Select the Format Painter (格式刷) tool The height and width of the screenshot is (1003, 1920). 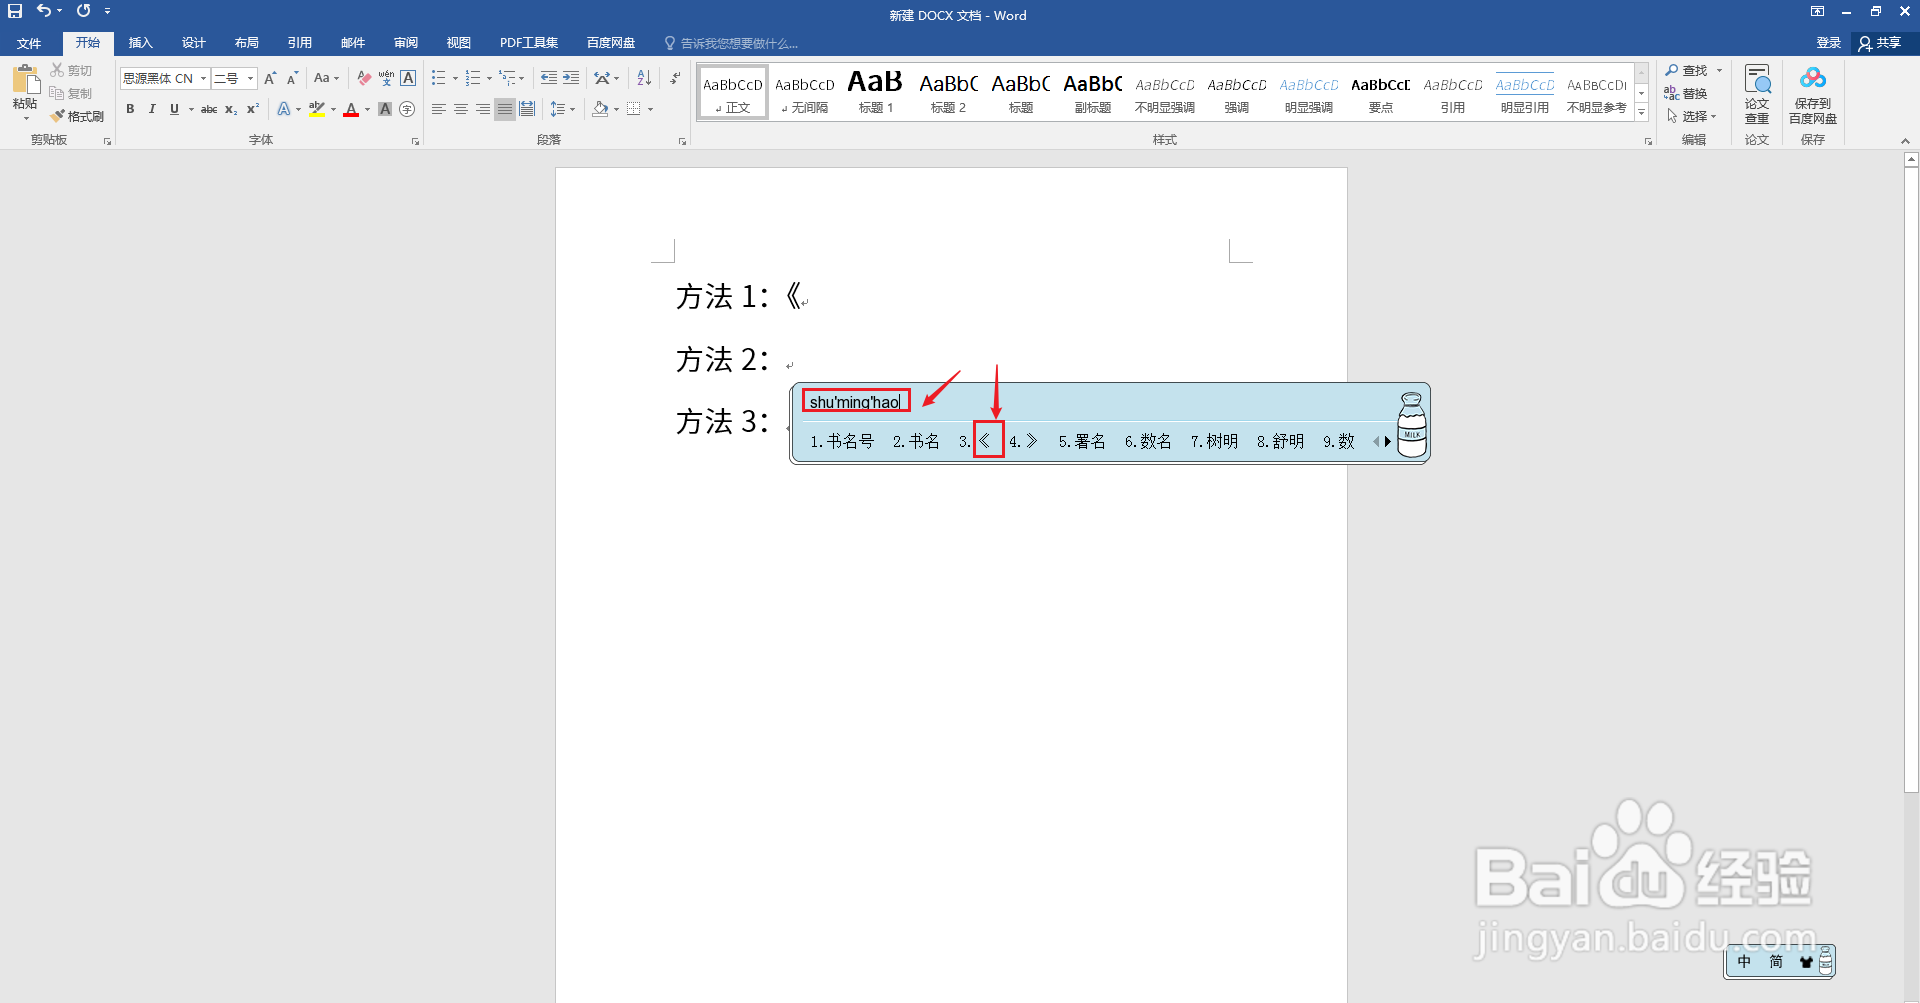[77, 116]
